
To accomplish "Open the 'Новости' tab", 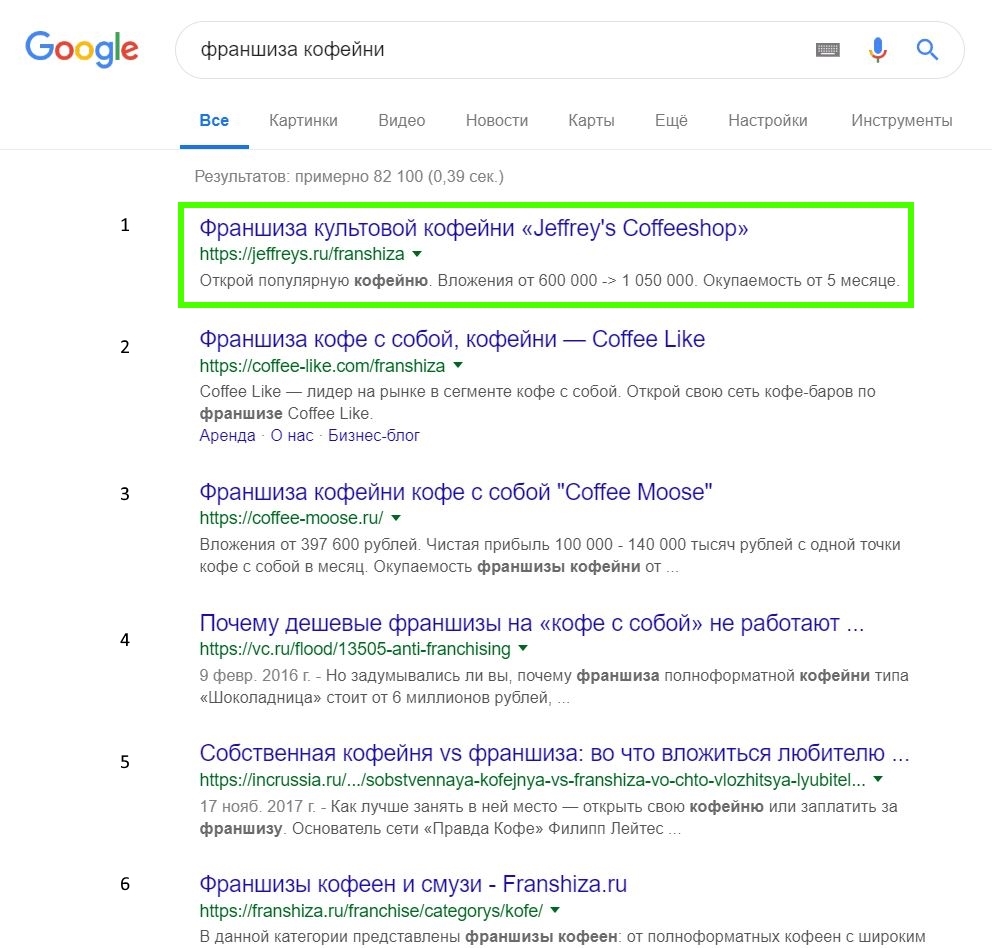I will coord(497,120).
